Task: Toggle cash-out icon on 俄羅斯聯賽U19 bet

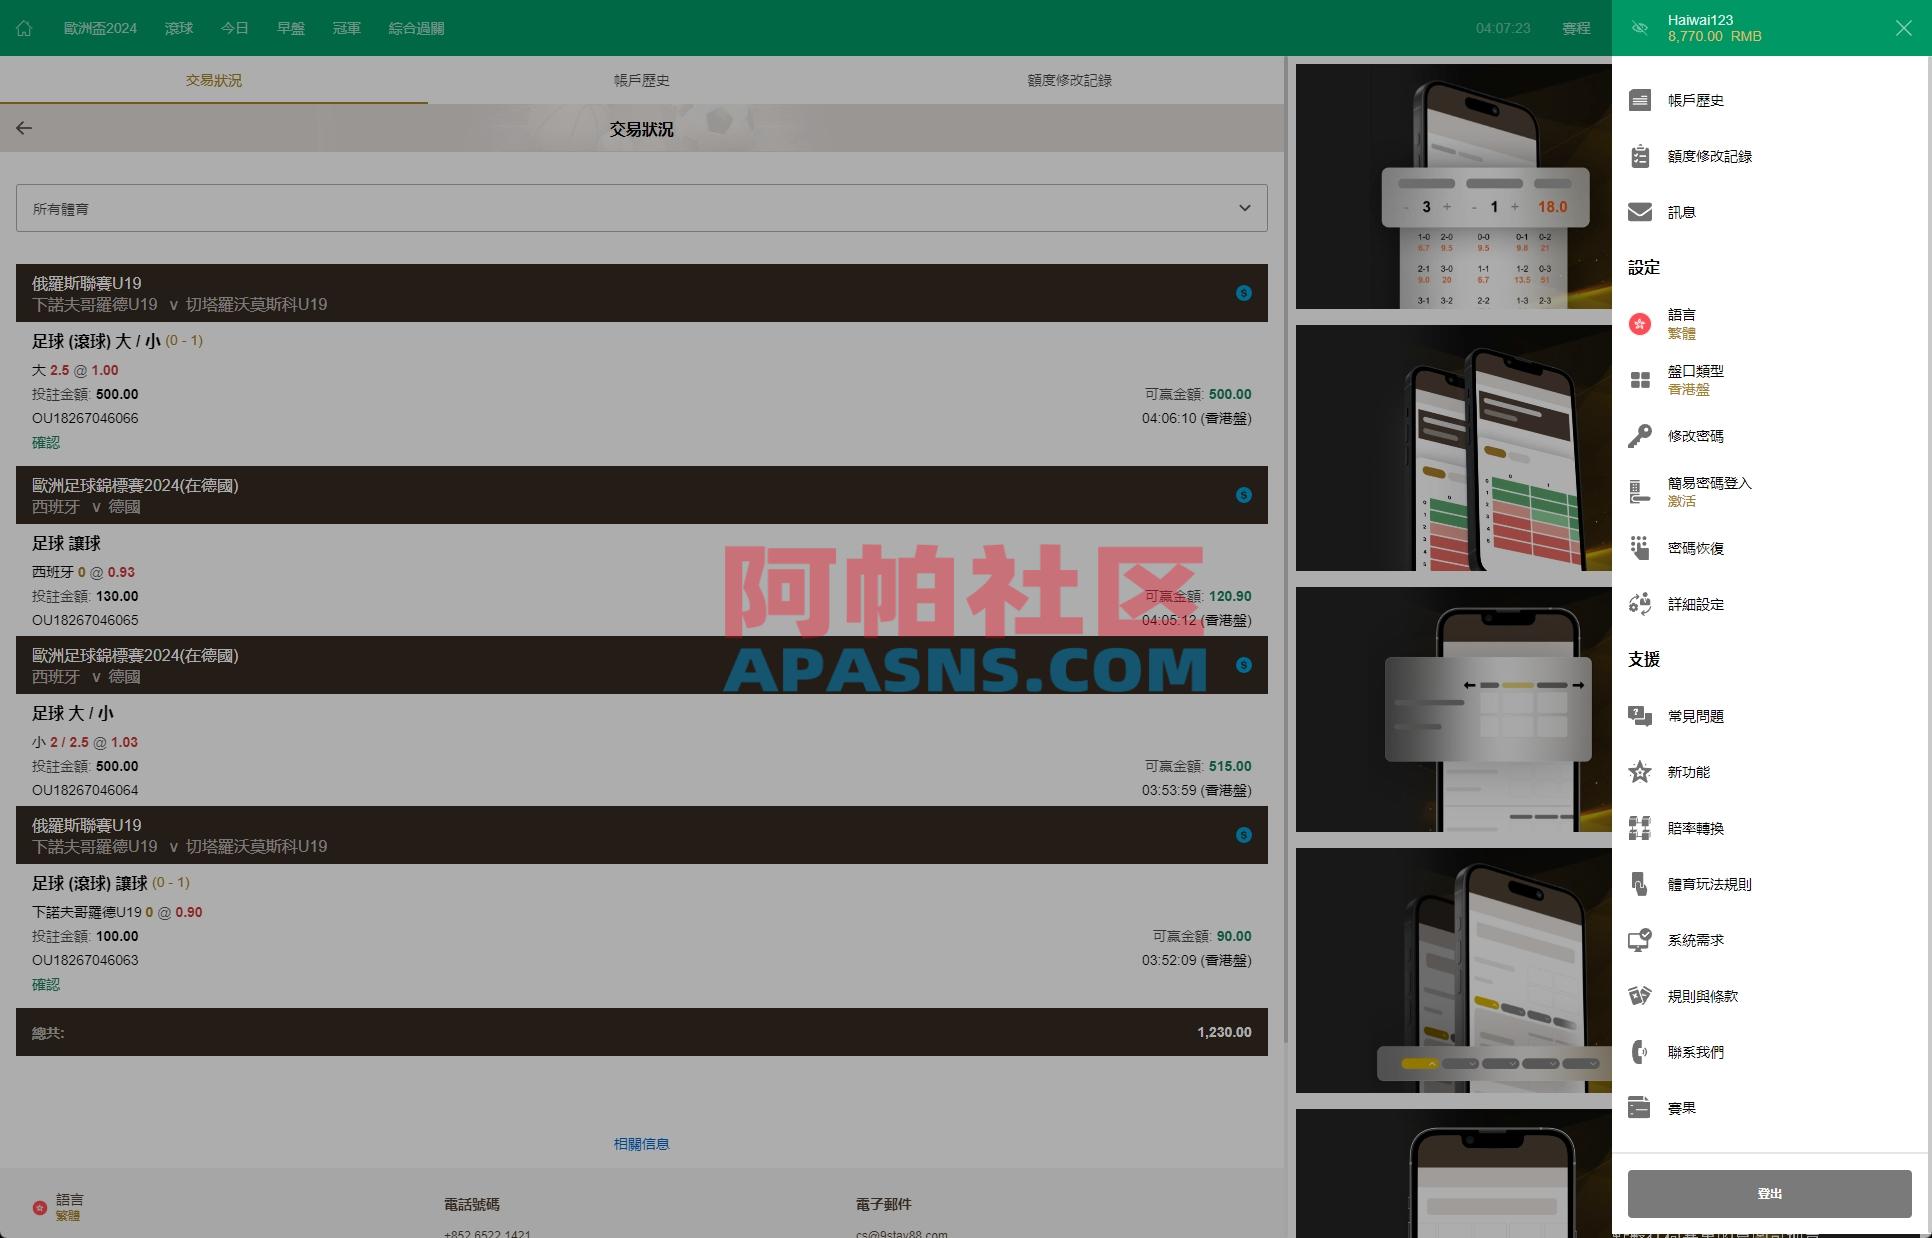Action: pyautogui.click(x=1243, y=293)
